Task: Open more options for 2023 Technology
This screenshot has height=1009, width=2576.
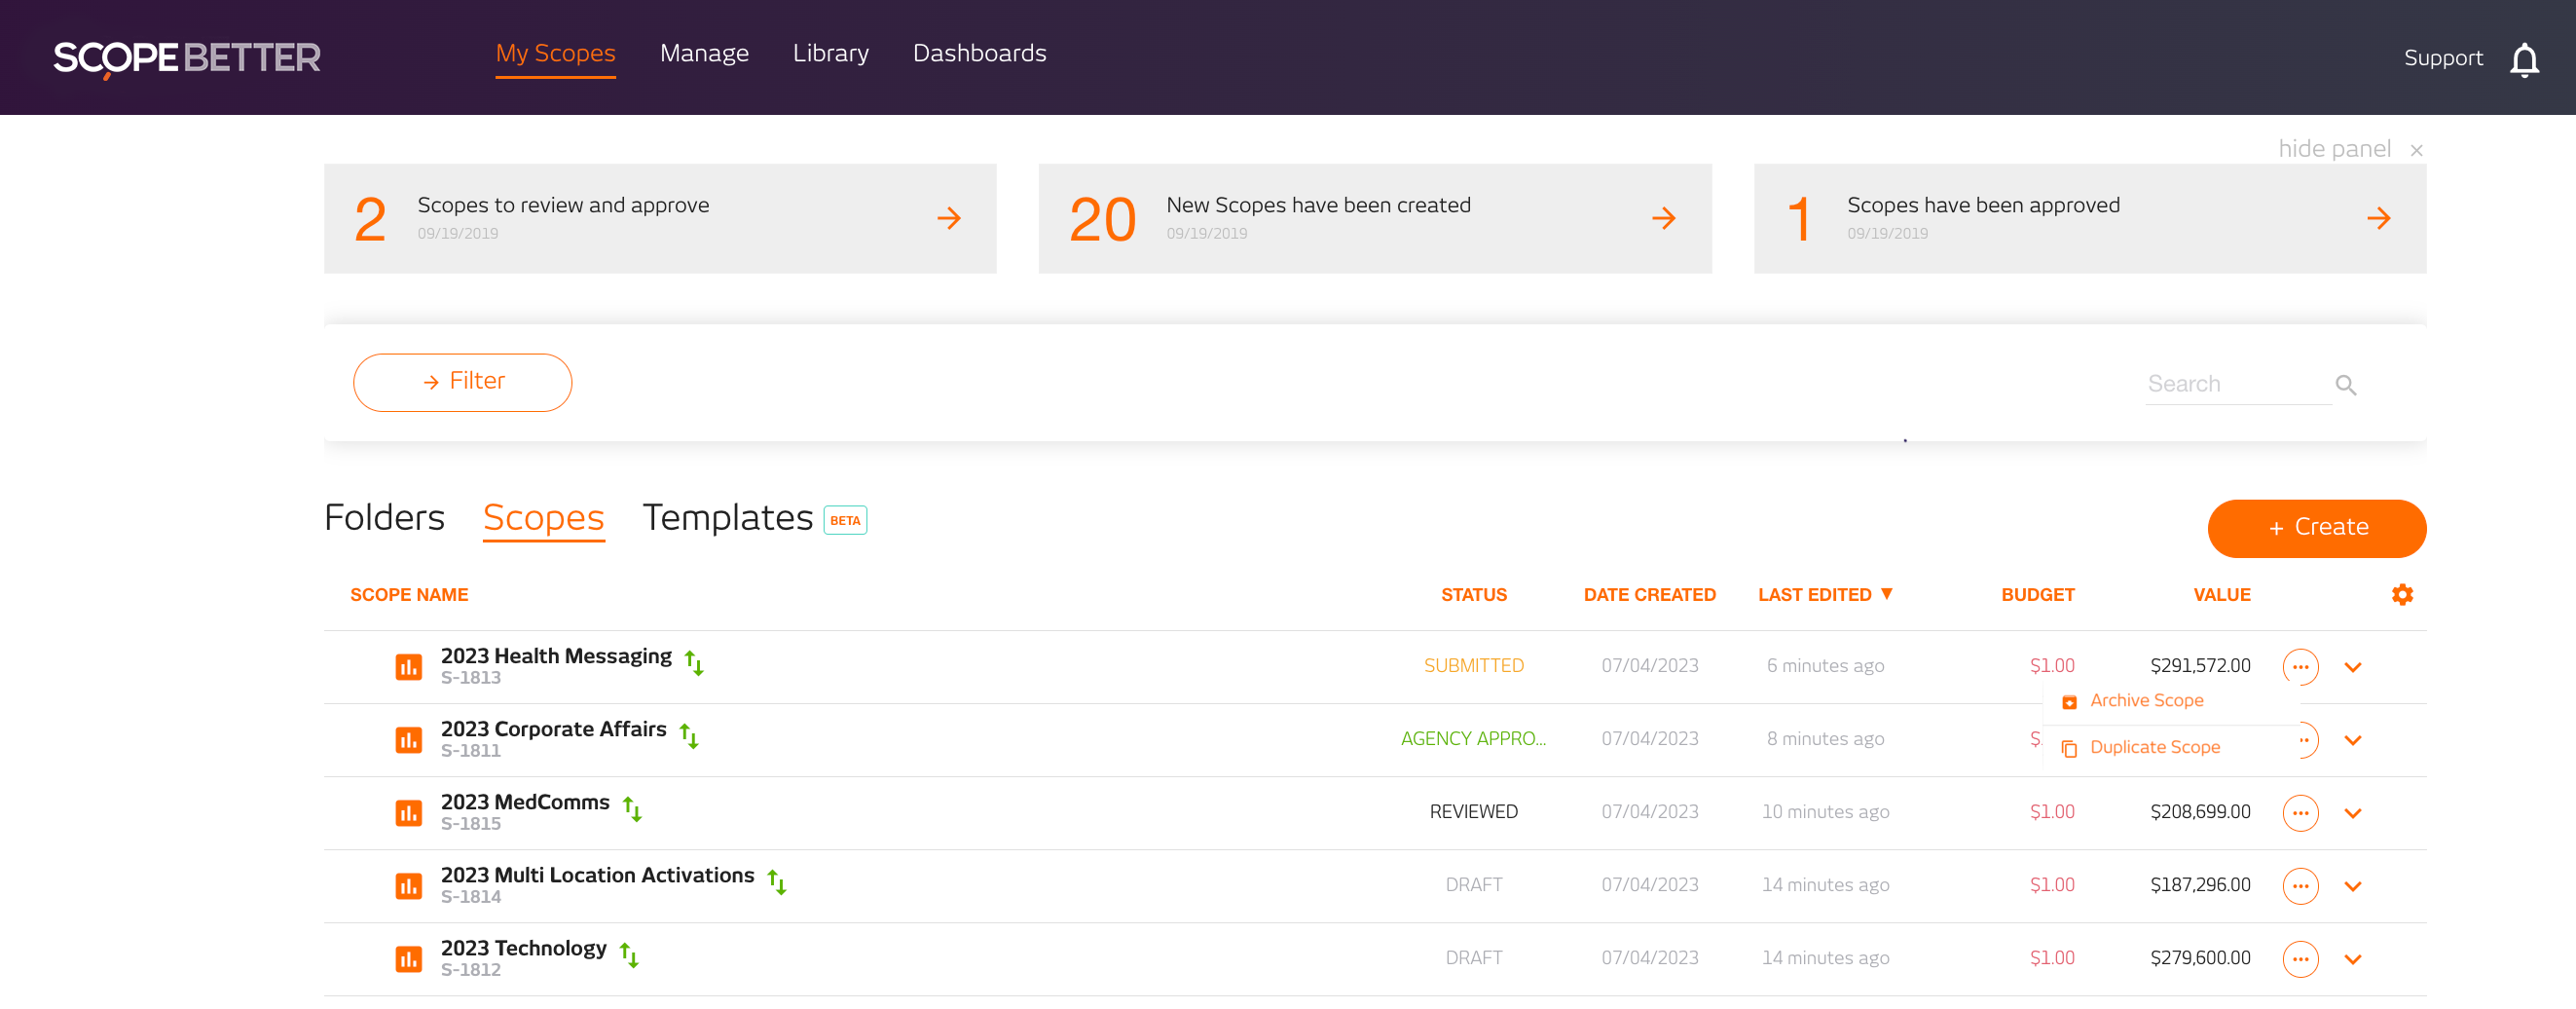Action: click(x=2299, y=959)
